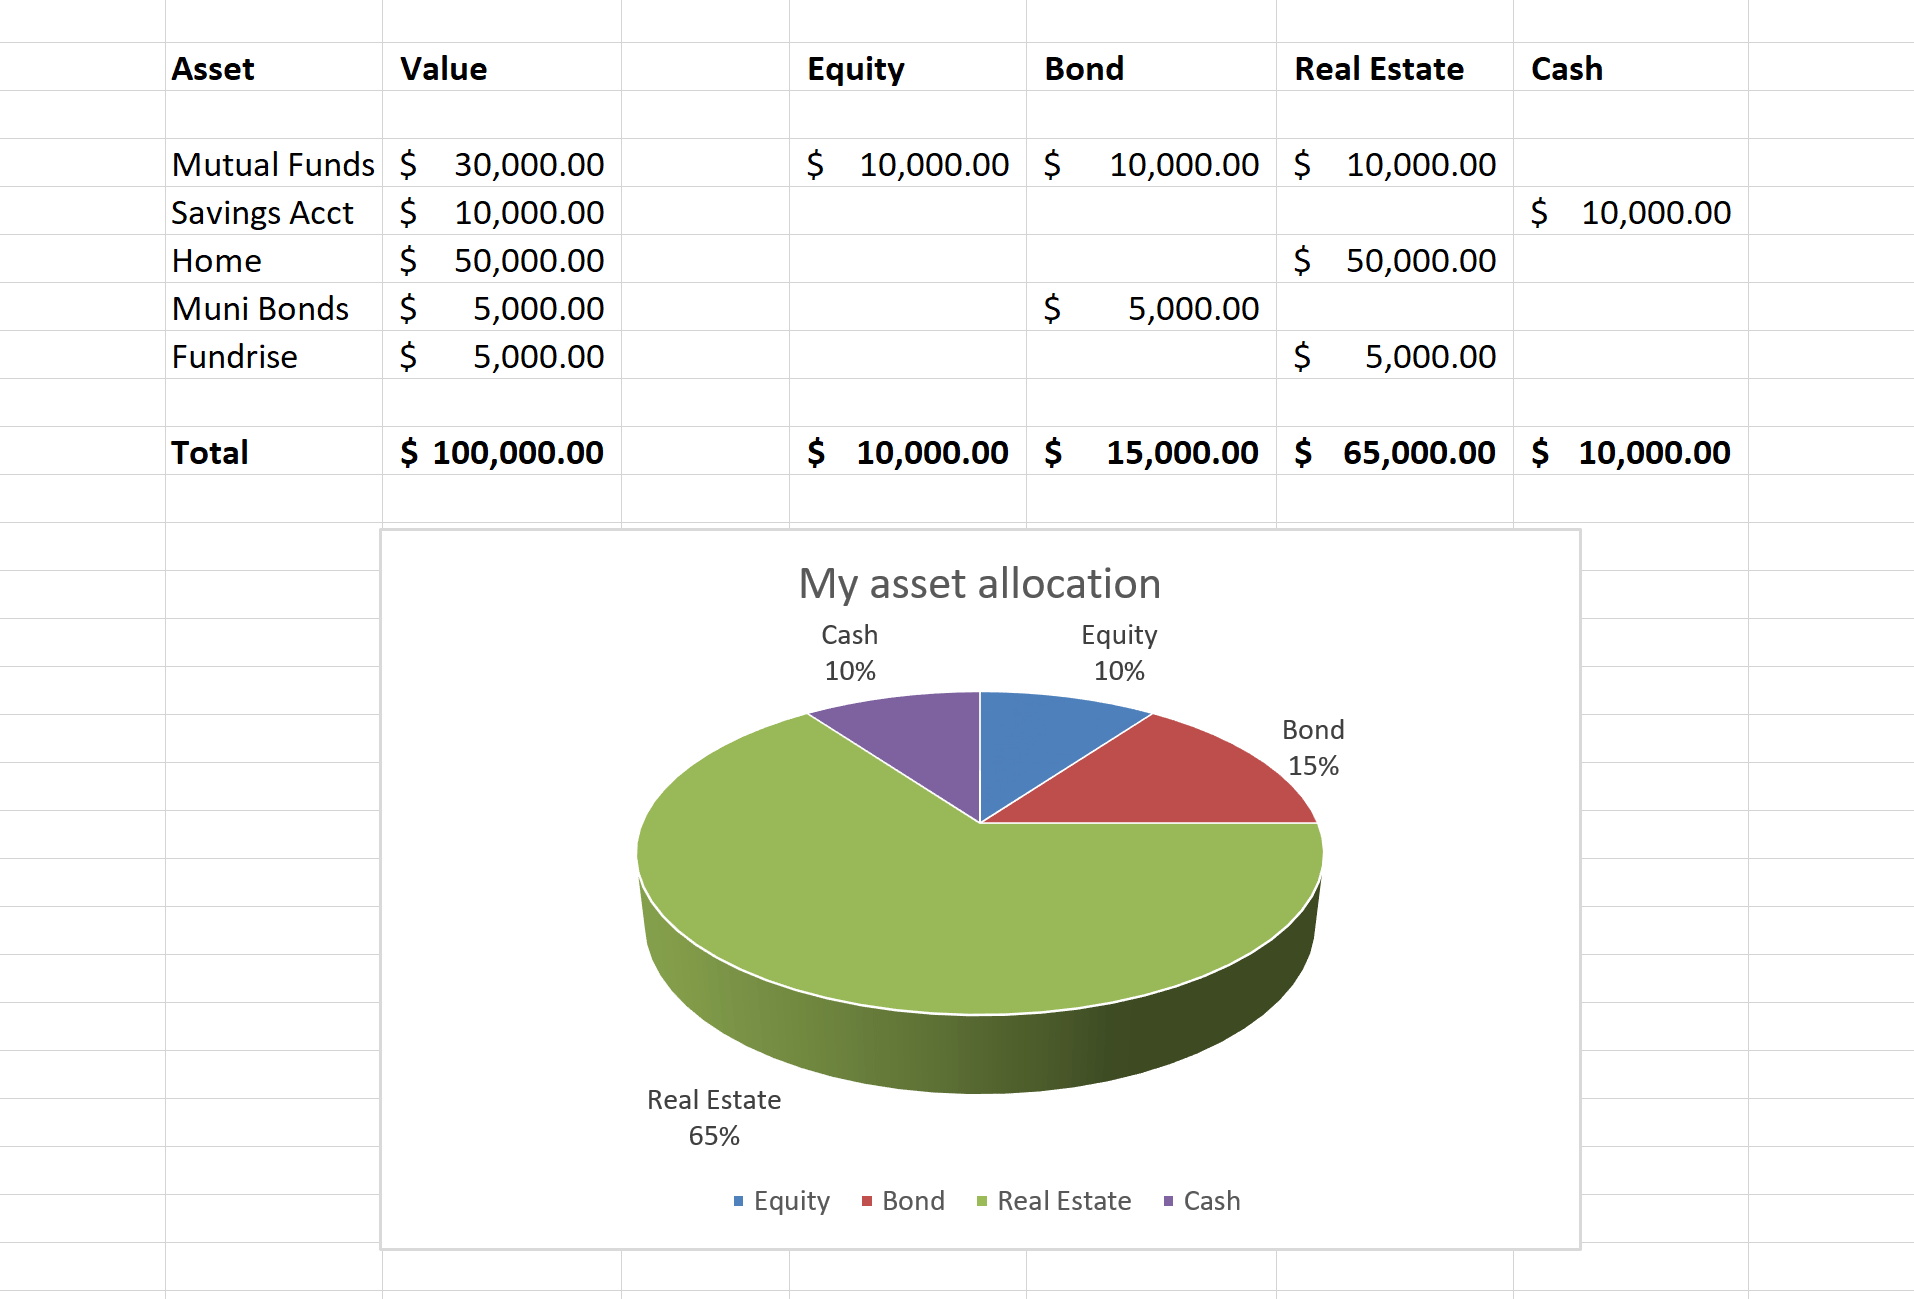
Task: Click the 'Bond 15%' data label
Action: (x=1313, y=747)
